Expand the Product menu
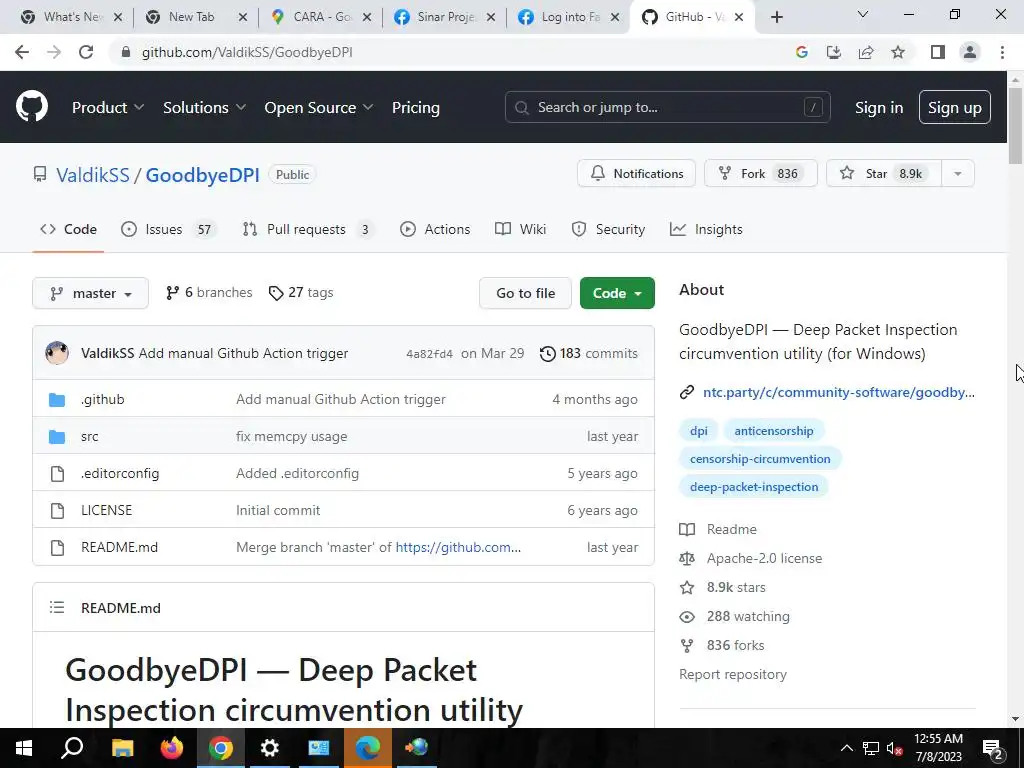 coord(108,108)
